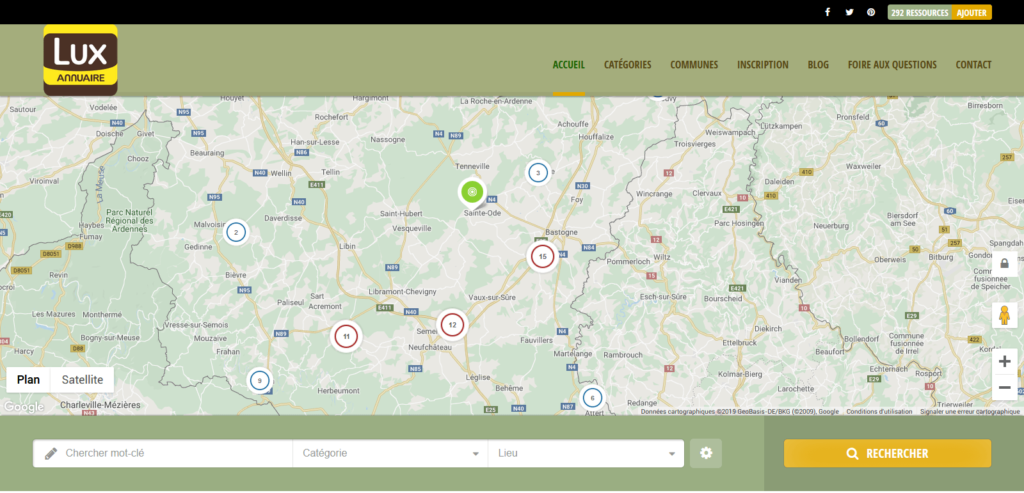Click the Ajouter button
This screenshot has height=493, width=1024.
(972, 12)
